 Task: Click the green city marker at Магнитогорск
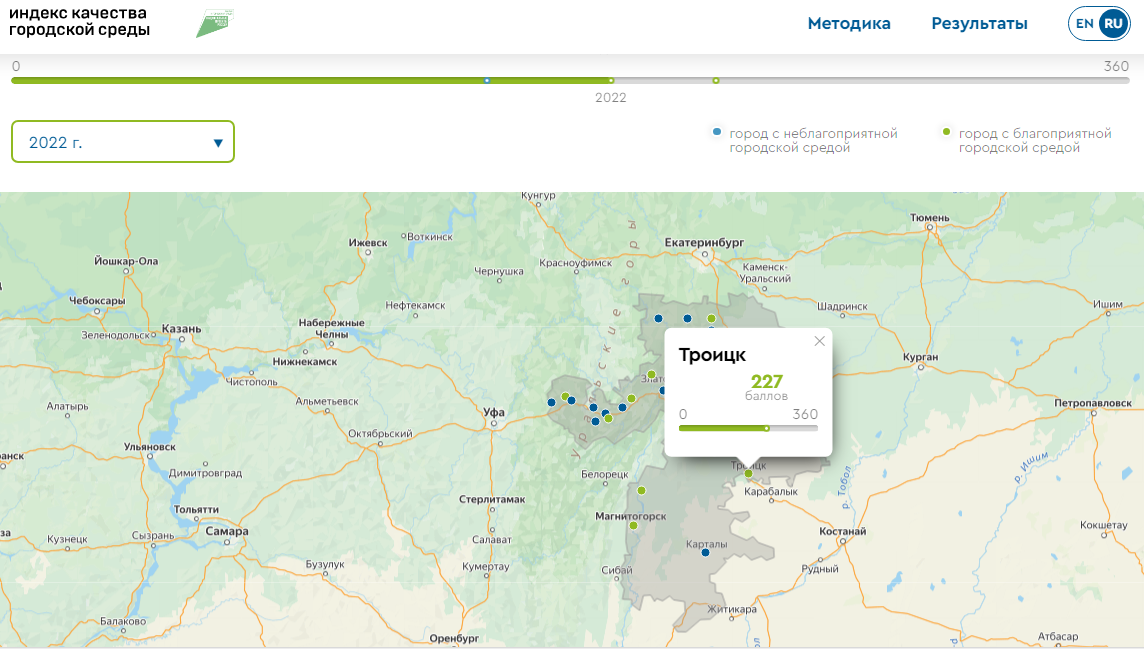point(633,525)
